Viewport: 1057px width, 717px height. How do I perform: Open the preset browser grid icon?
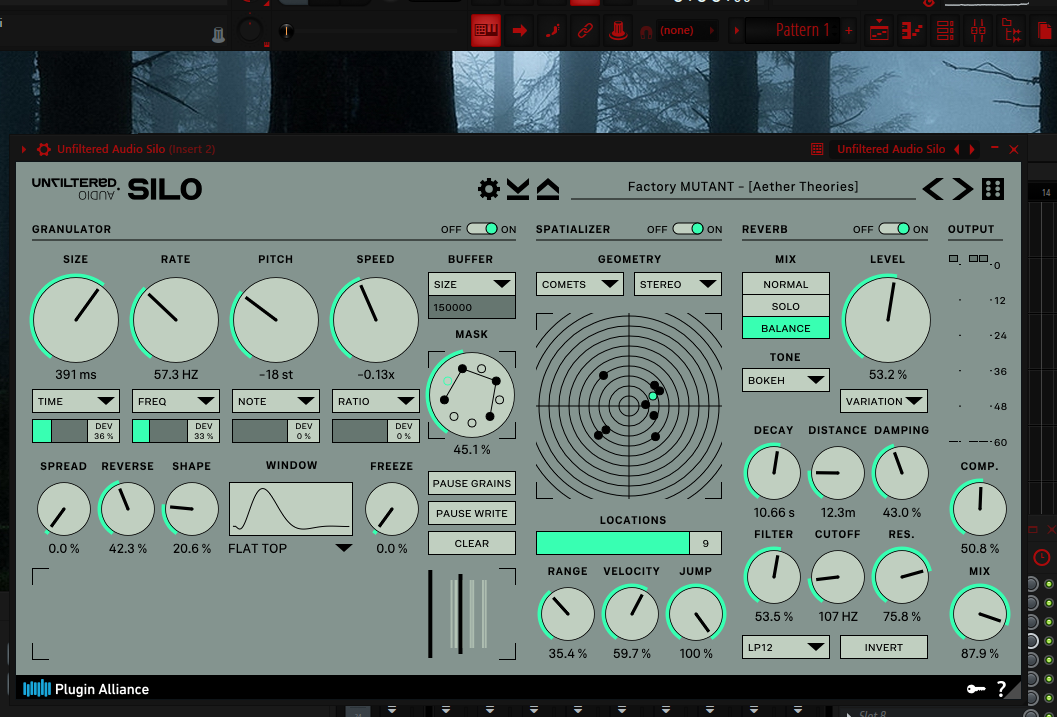point(993,189)
